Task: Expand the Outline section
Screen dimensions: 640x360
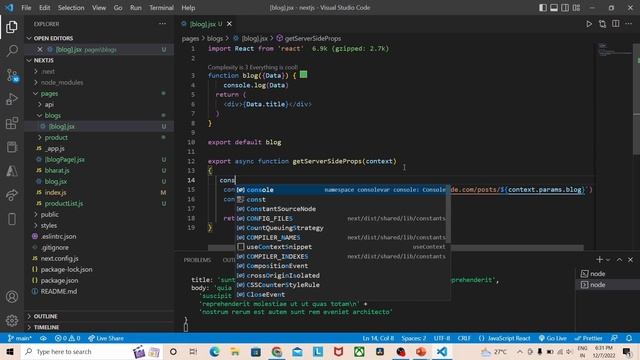Action: pyautogui.click(x=45, y=316)
